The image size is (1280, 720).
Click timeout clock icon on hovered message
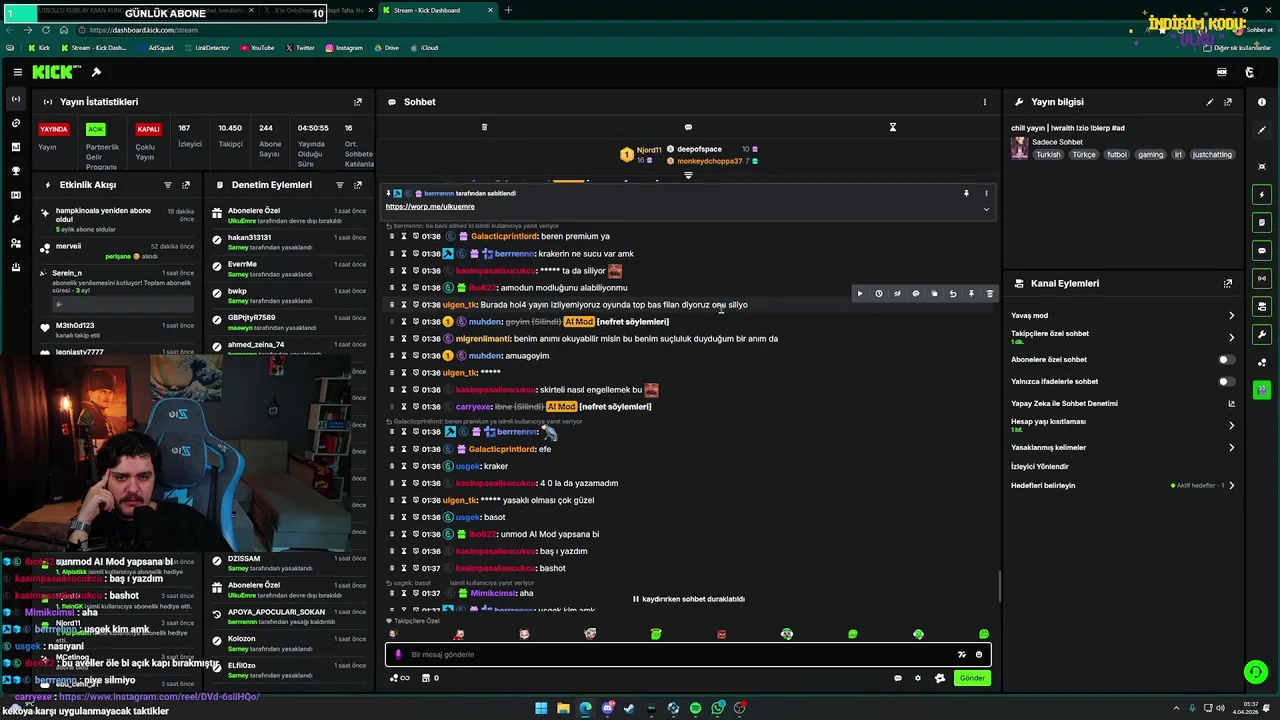click(879, 294)
